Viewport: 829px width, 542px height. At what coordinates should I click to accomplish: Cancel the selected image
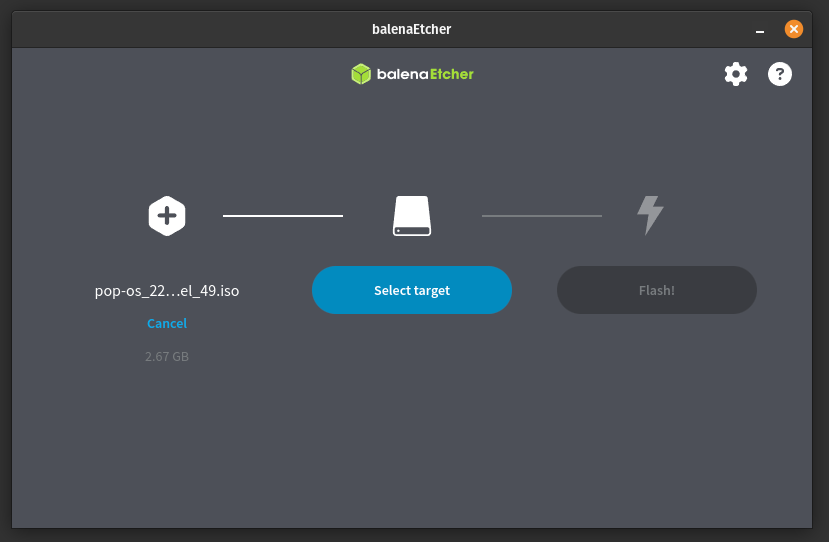pyautogui.click(x=167, y=323)
